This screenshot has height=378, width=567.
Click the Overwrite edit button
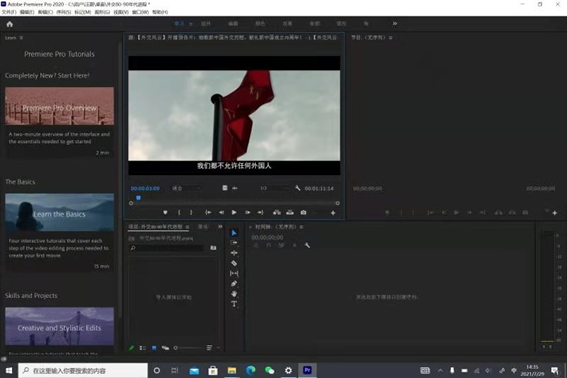coord(290,213)
